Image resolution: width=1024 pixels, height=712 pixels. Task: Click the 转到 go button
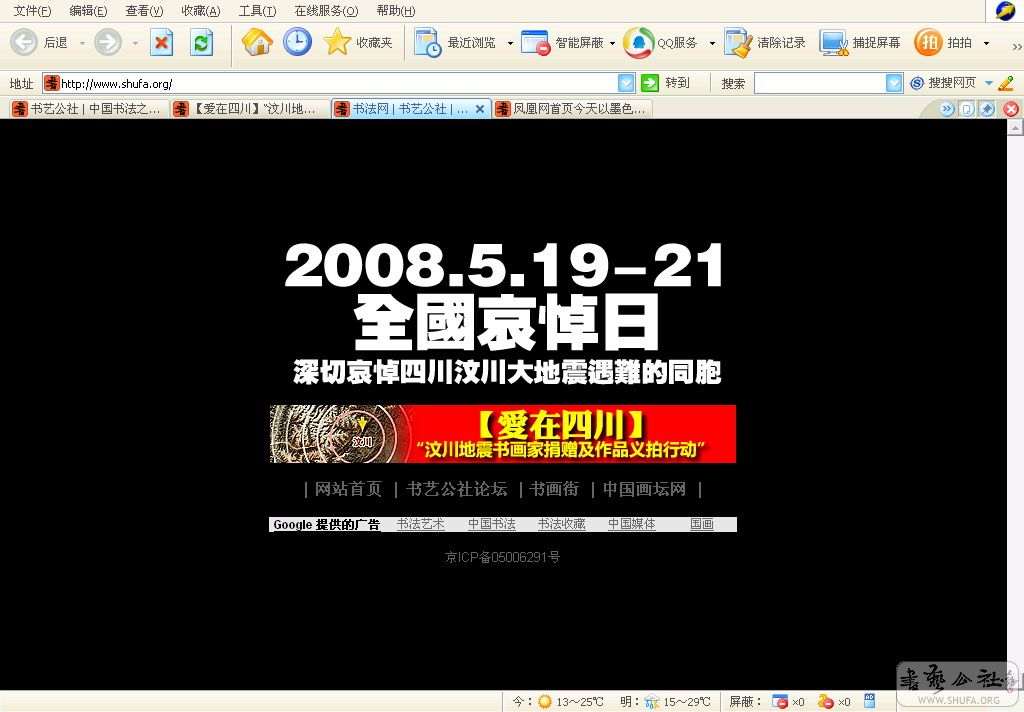pos(666,83)
